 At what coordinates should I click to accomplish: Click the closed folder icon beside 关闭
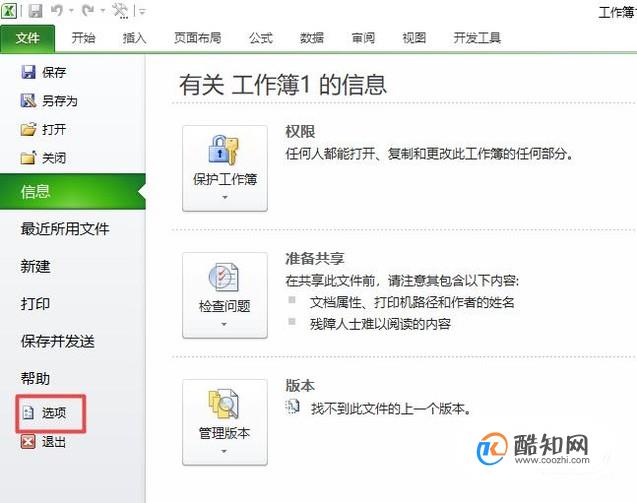[28, 158]
